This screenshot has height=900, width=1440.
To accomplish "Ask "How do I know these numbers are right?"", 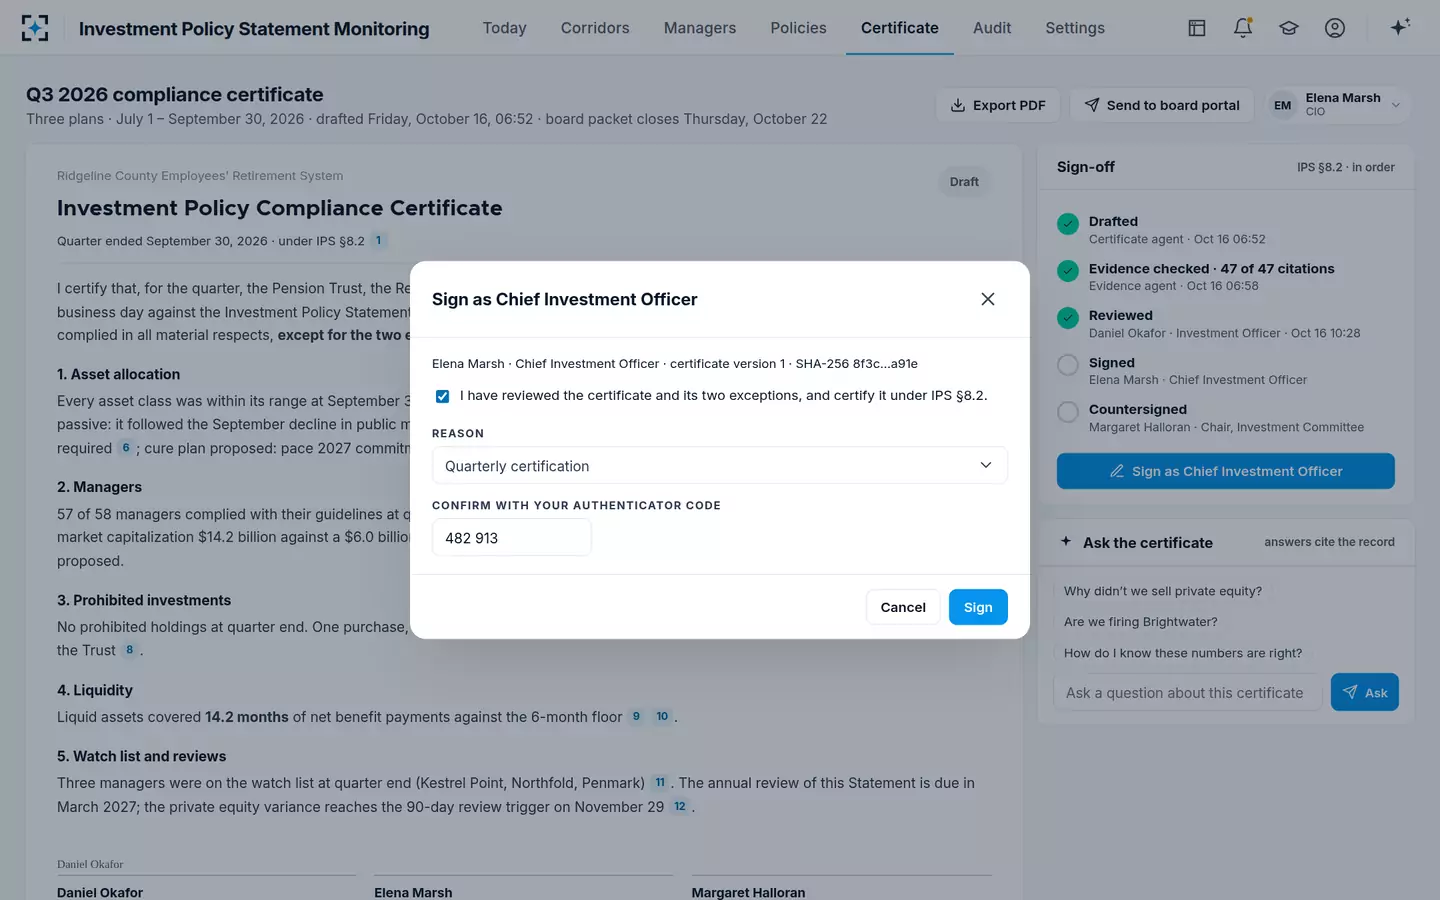I will 1183,653.
